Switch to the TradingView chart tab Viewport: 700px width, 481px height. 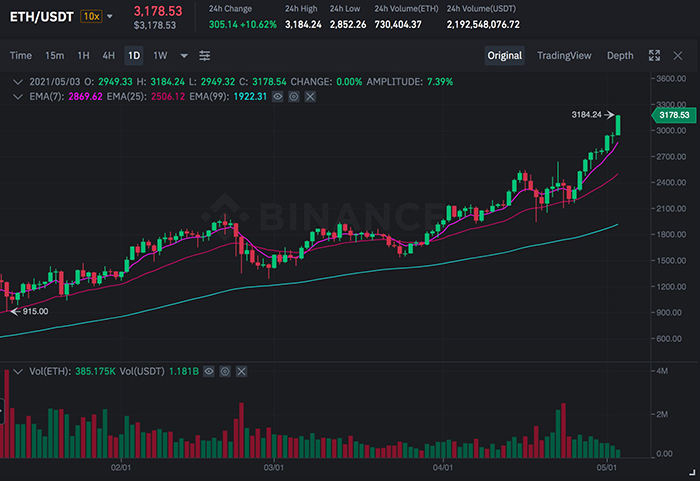click(x=565, y=55)
